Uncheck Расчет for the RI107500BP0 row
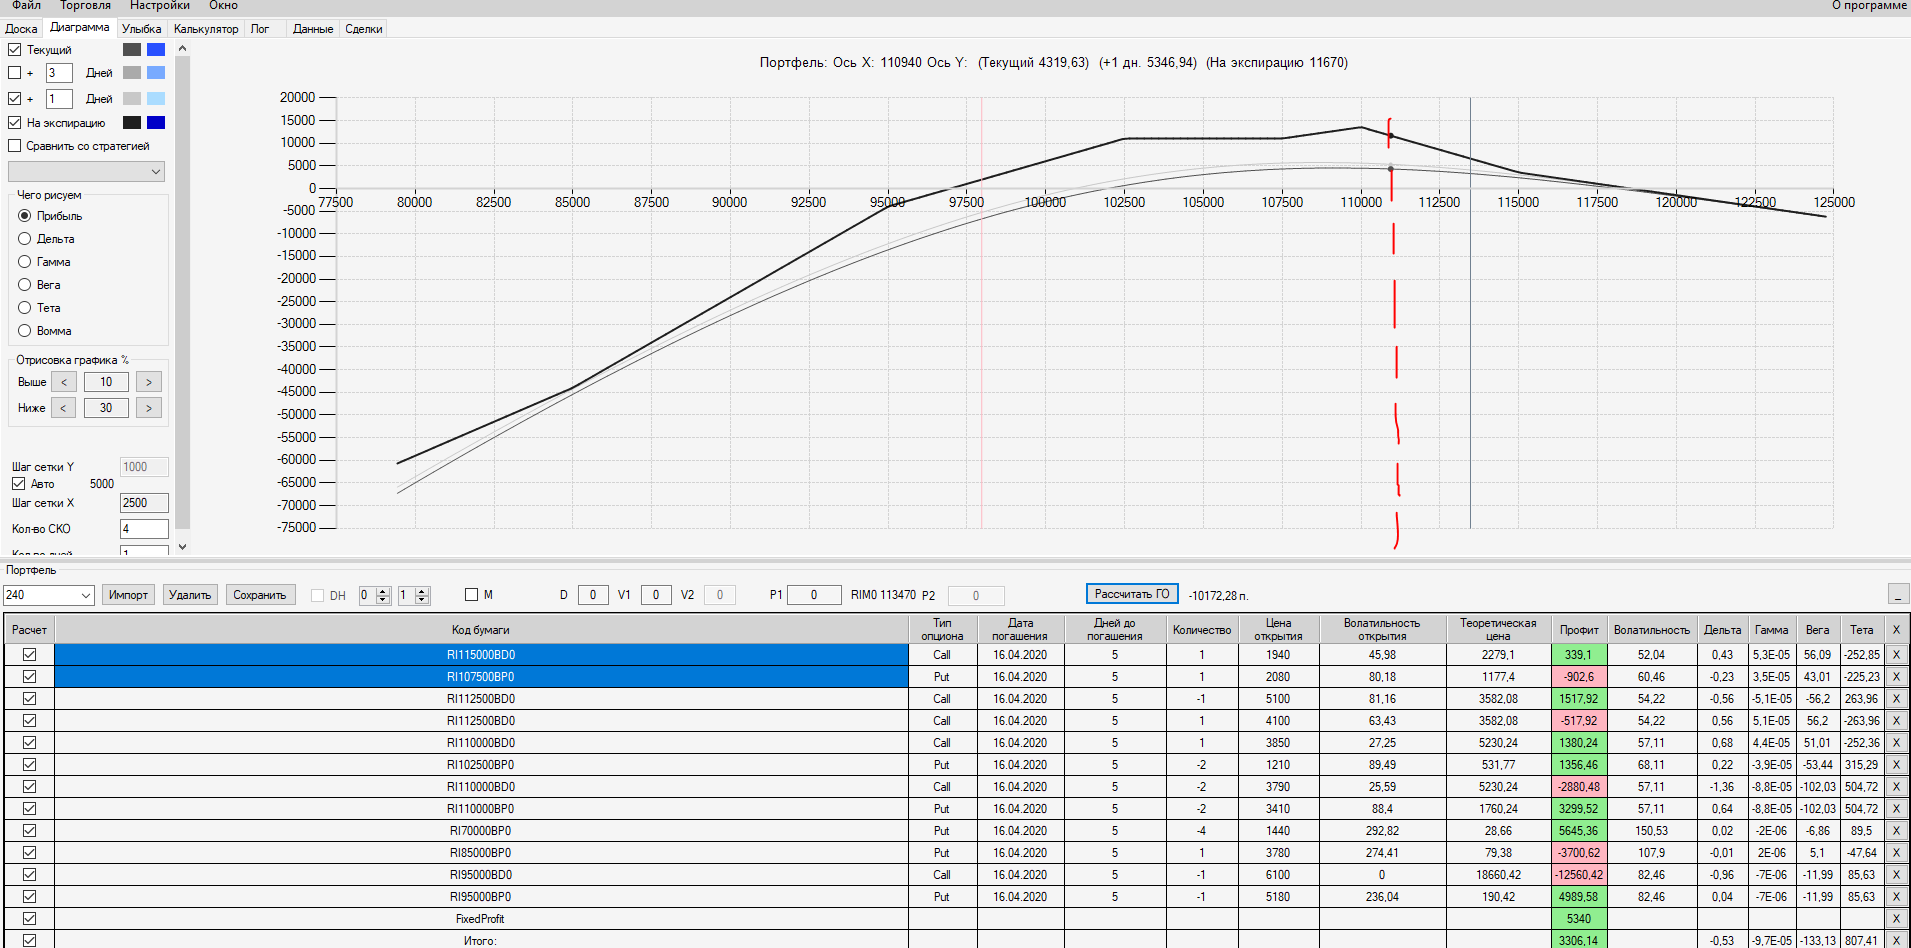This screenshot has width=1911, height=948. 29,677
